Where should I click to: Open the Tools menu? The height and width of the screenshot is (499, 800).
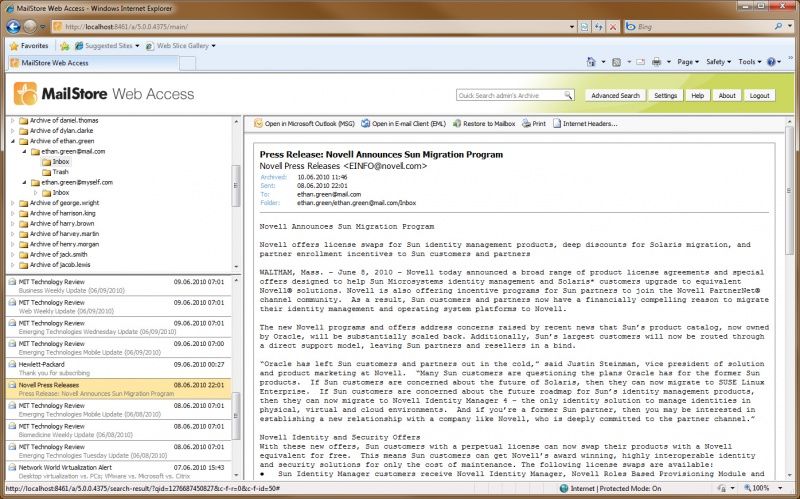point(749,62)
